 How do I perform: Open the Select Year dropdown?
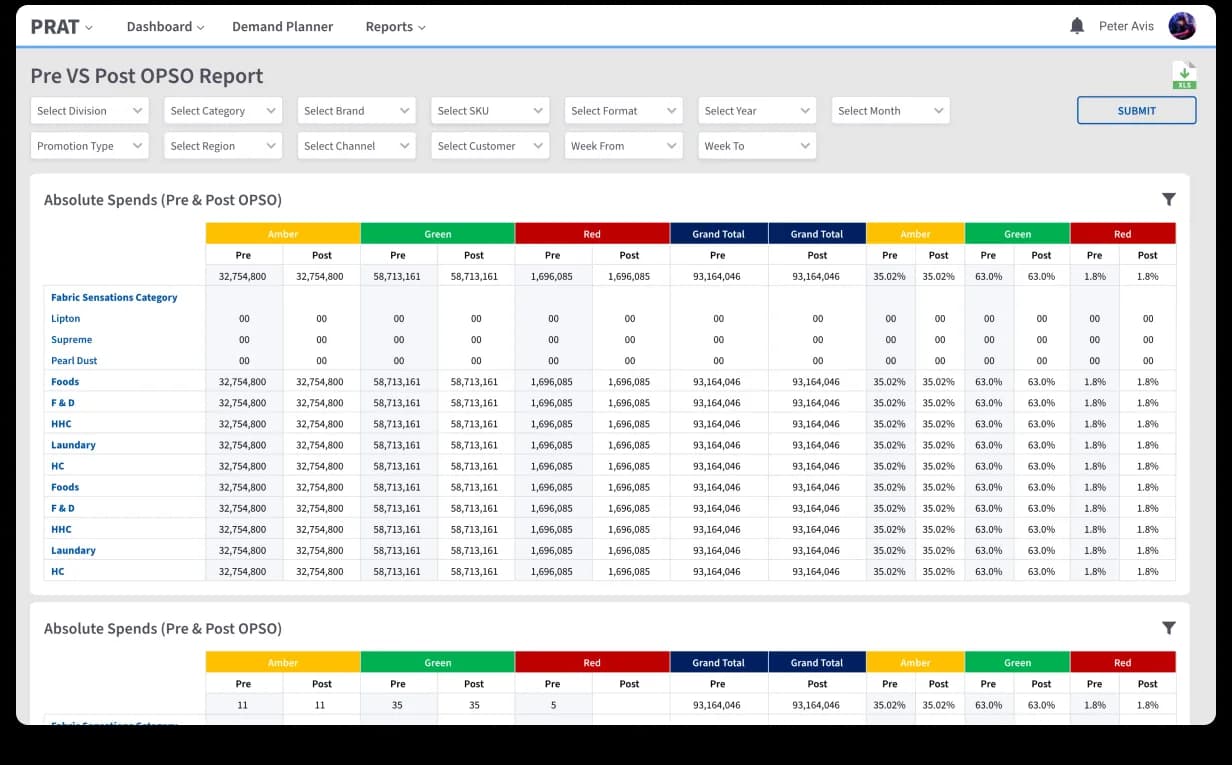click(x=757, y=111)
